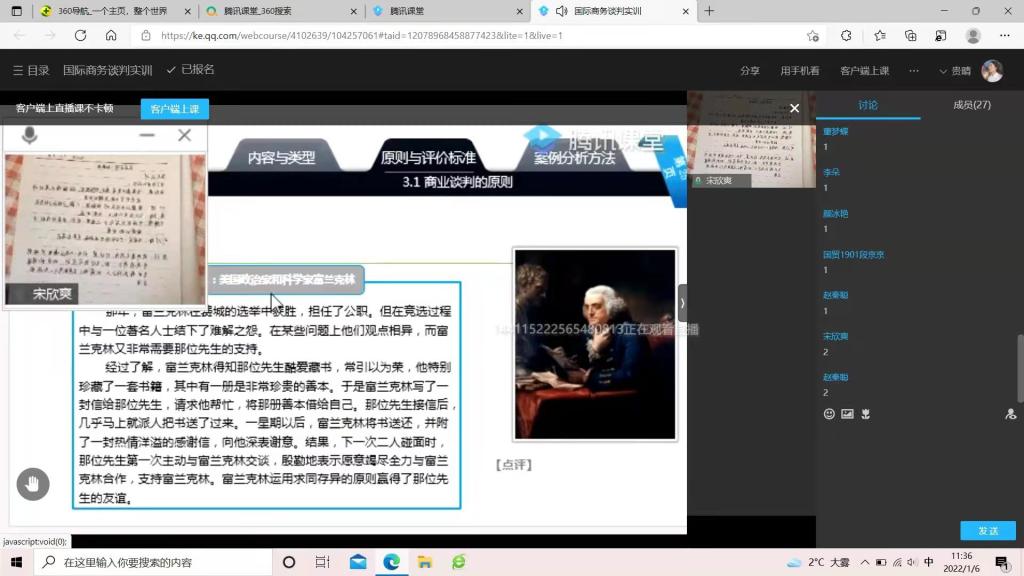Click the send image icon in chat
Screen dimensions: 1024x576
tap(847, 414)
